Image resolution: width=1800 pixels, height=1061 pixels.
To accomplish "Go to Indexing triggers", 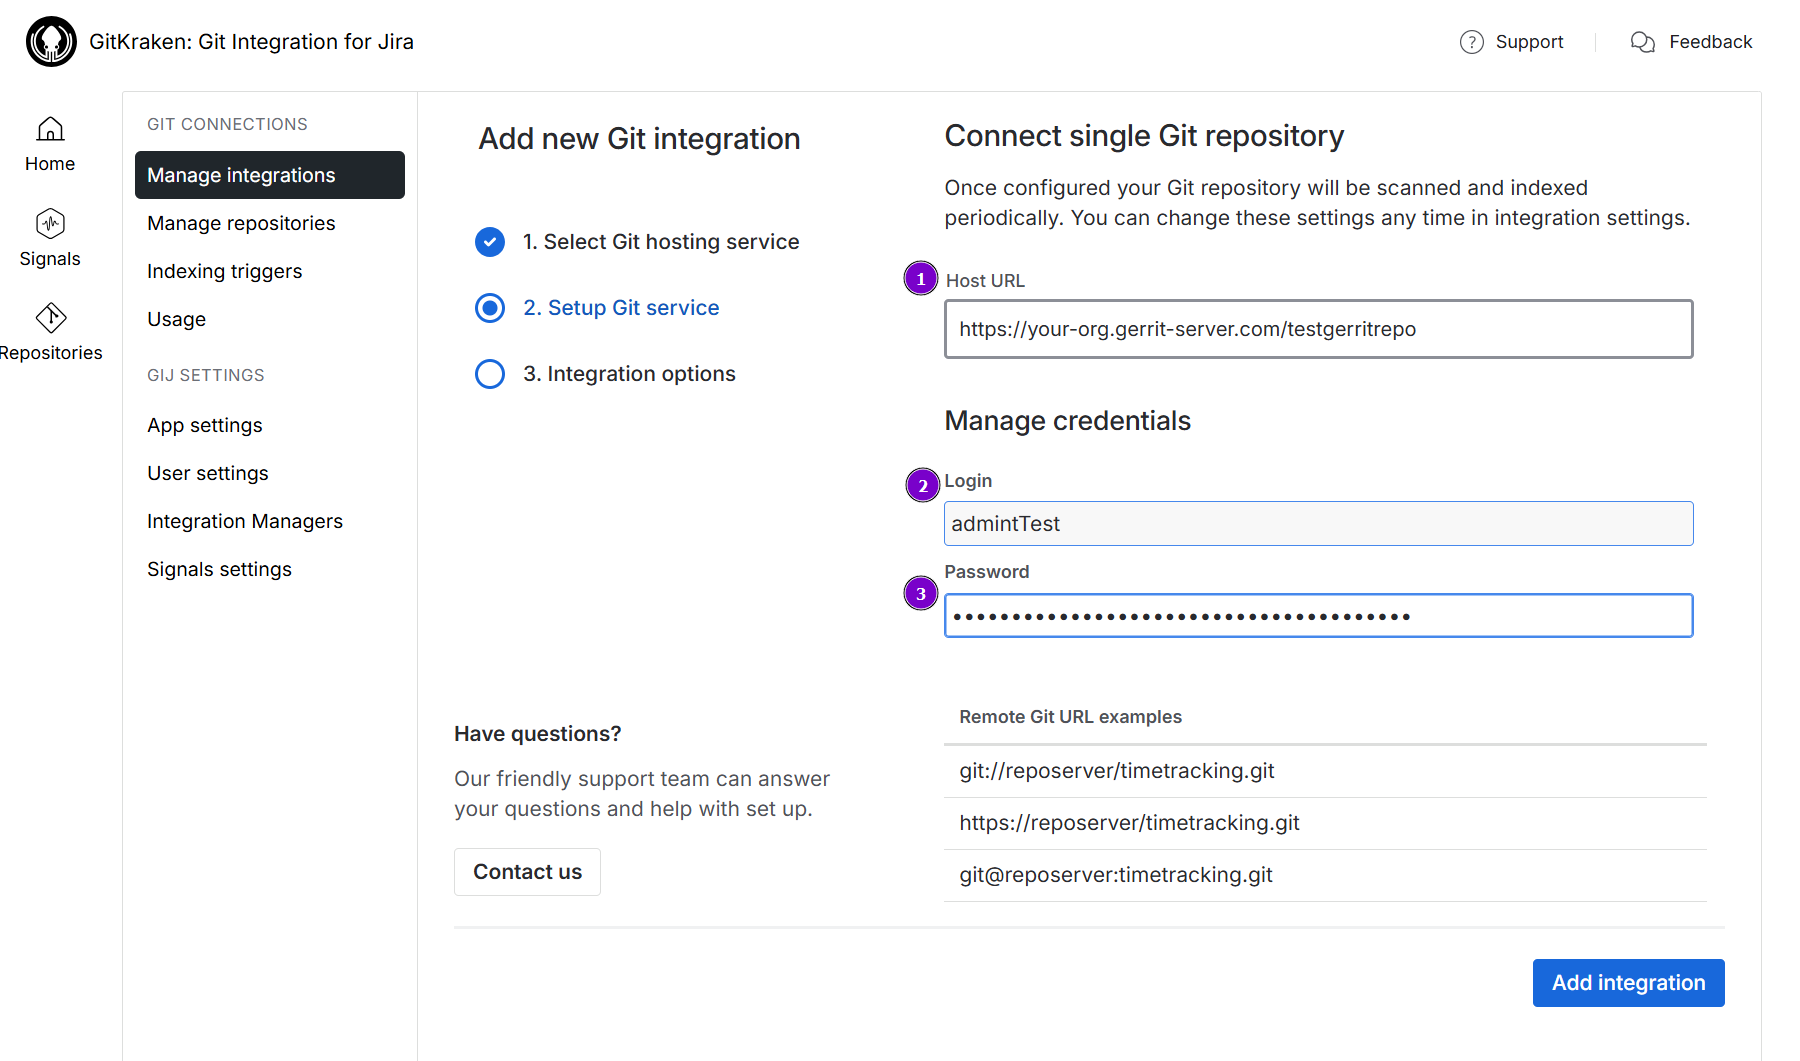I will pyautogui.click(x=224, y=271).
